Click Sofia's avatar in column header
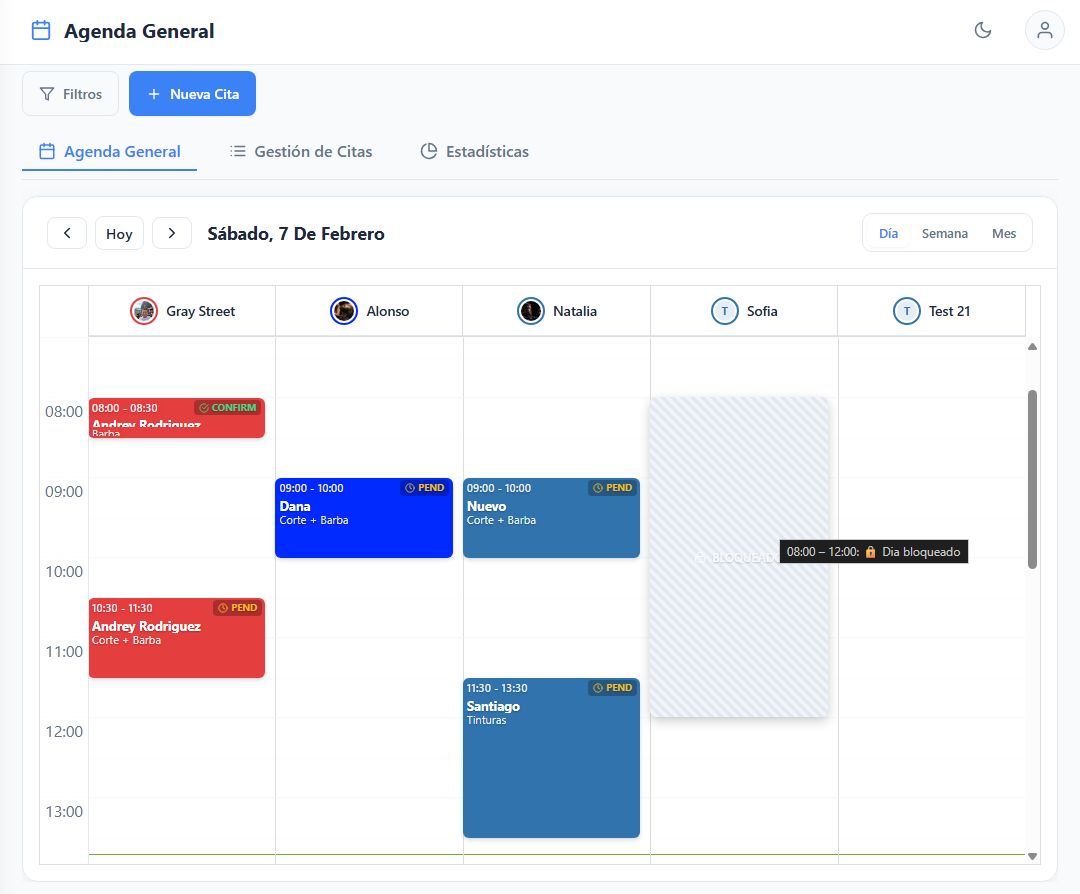The image size is (1080, 894). (724, 311)
